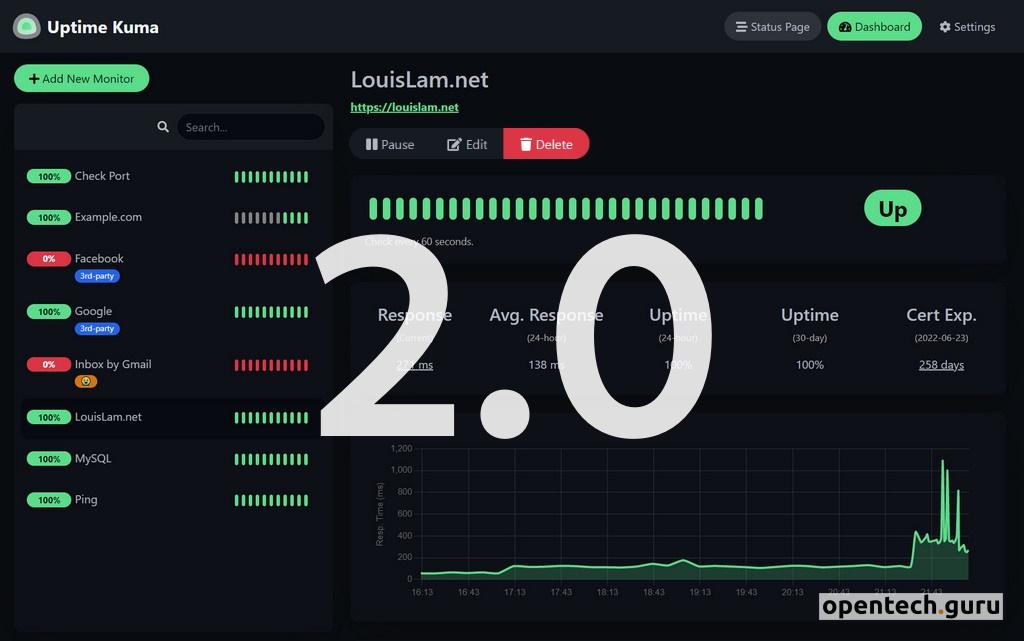This screenshot has height=641, width=1024.
Task: Click the Up status badge
Action: 892,209
